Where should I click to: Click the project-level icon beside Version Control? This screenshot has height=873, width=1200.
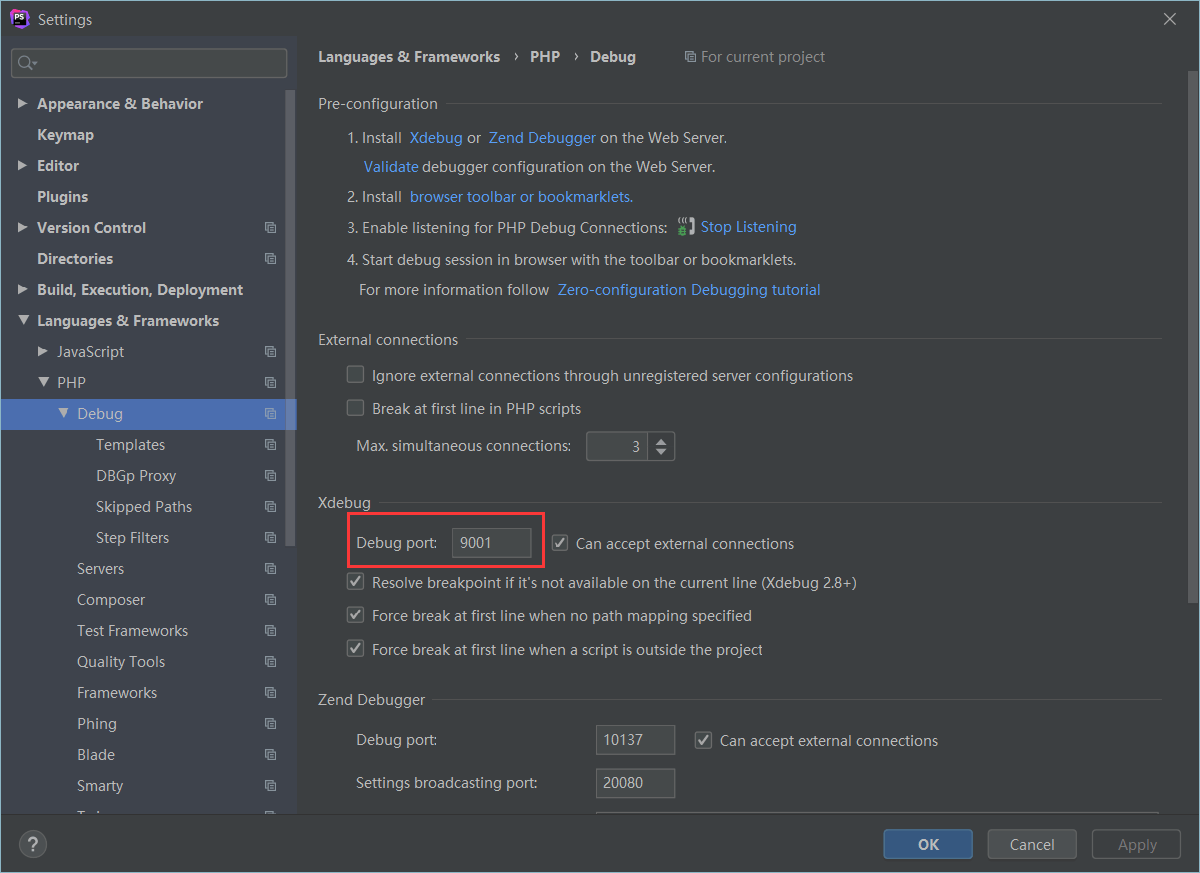[270, 228]
